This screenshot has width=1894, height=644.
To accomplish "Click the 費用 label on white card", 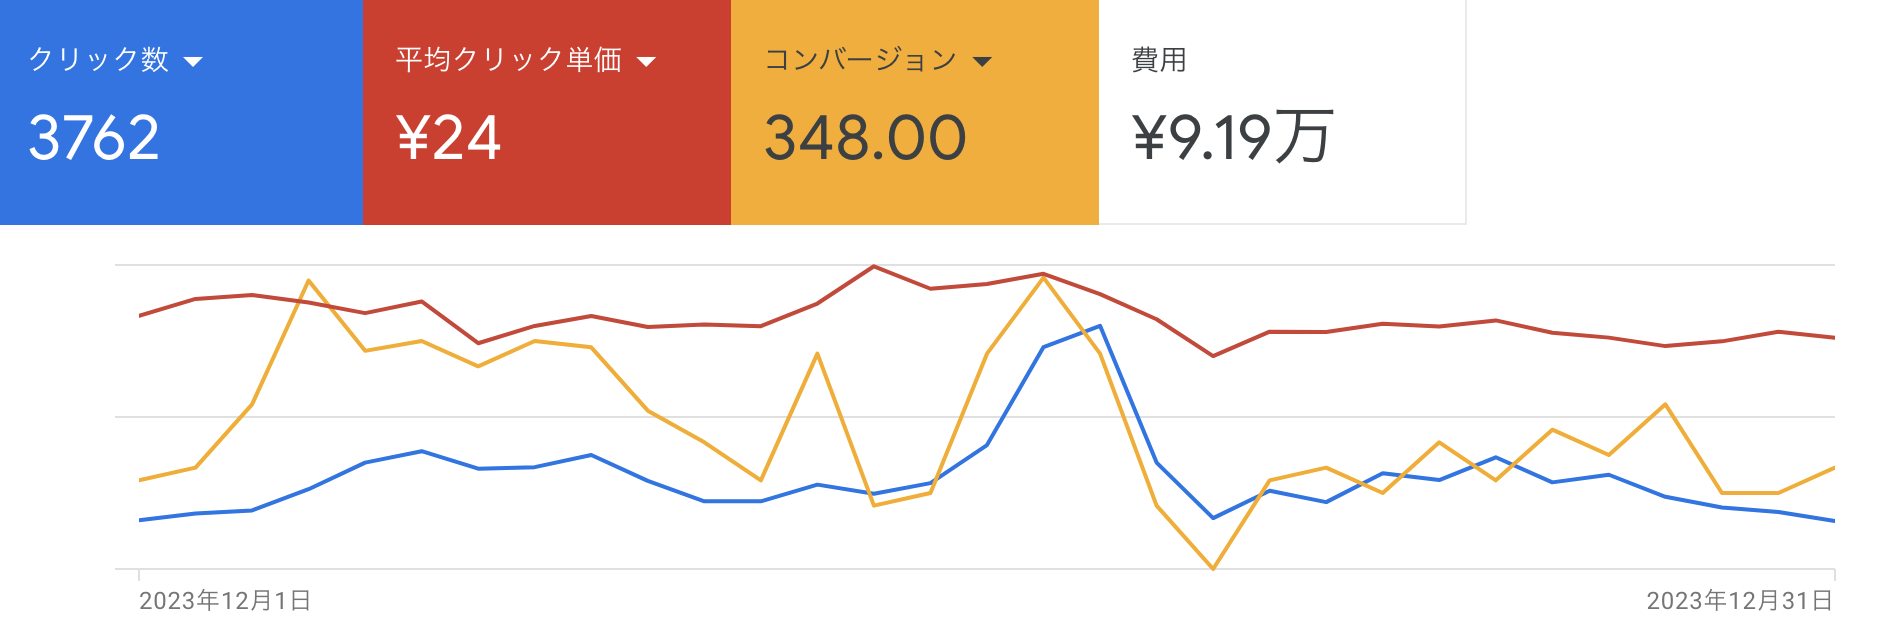I will [x=1158, y=60].
